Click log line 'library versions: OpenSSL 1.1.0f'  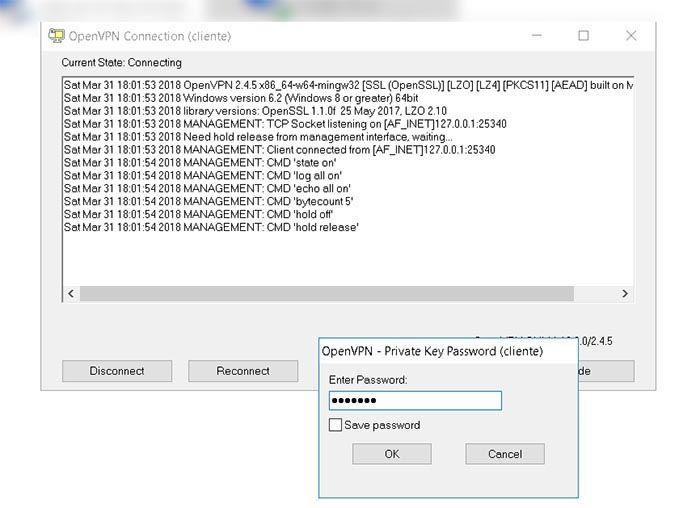(255, 111)
